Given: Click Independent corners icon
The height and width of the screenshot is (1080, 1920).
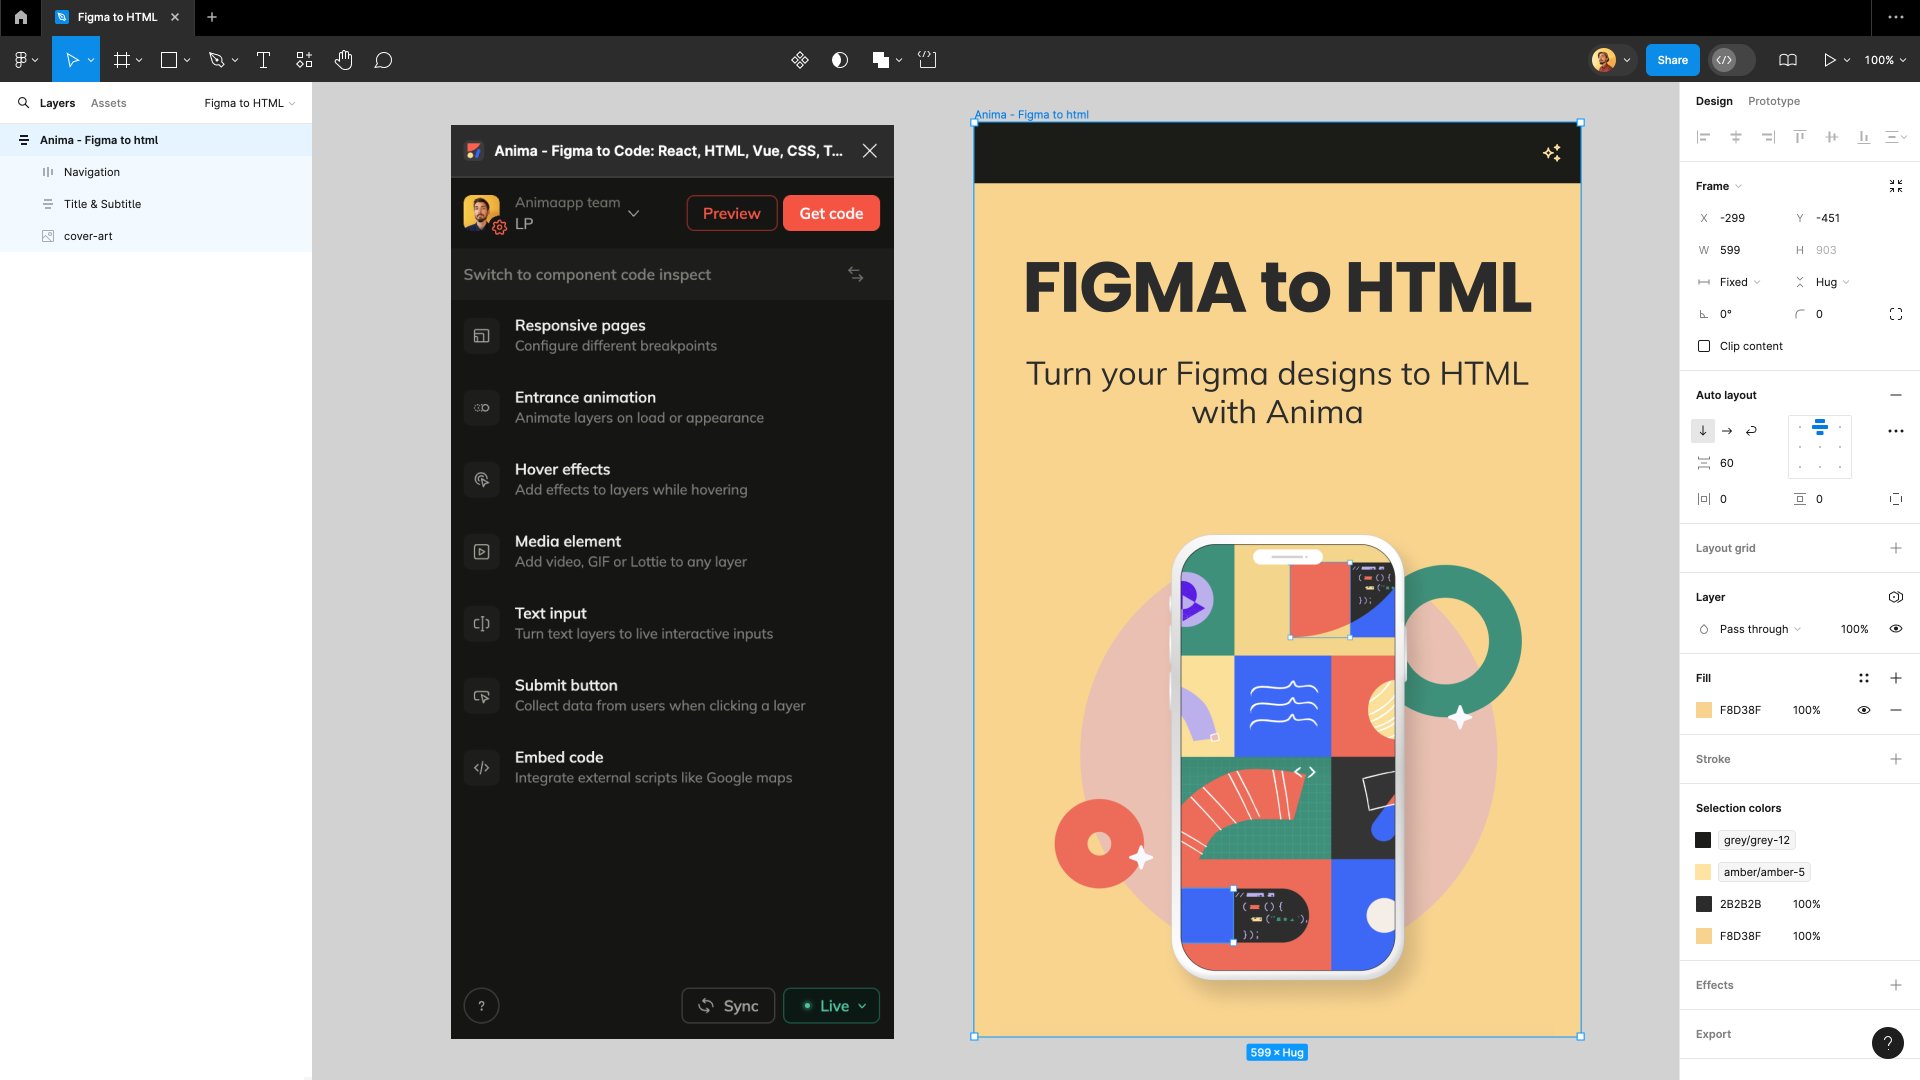Looking at the screenshot, I should tap(1896, 314).
